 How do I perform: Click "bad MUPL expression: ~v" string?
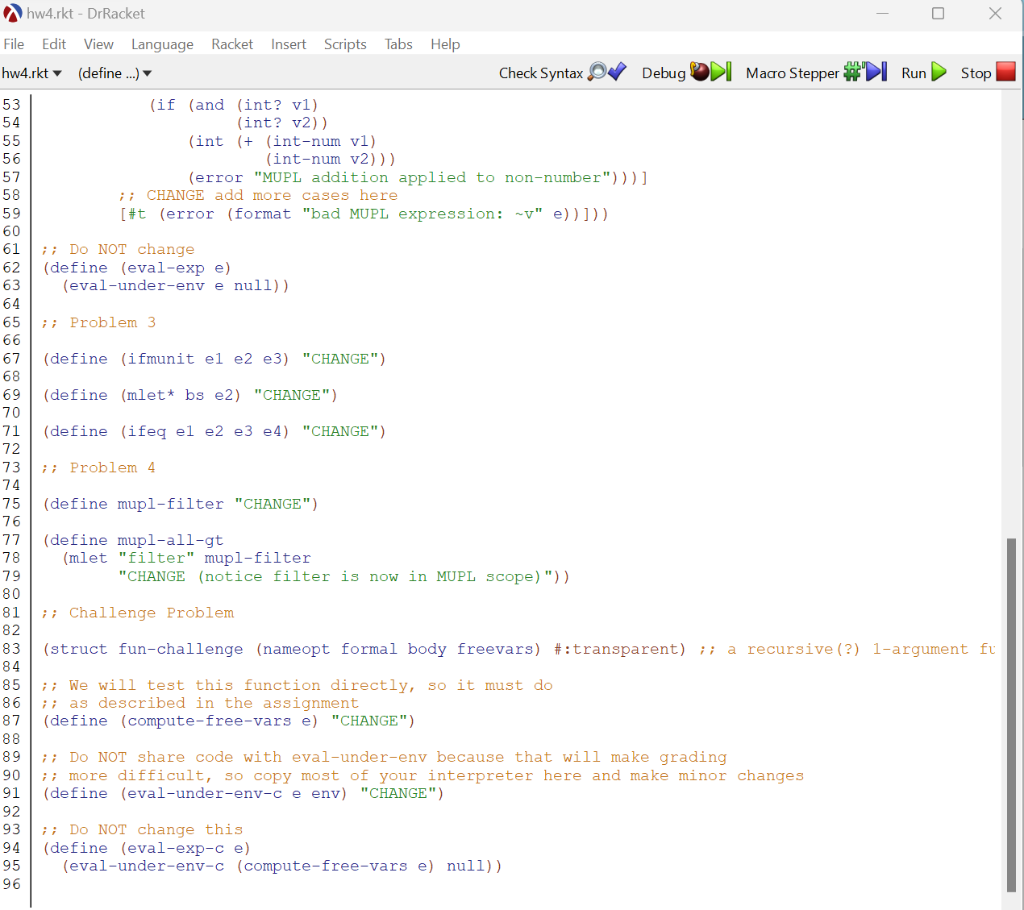(x=422, y=214)
